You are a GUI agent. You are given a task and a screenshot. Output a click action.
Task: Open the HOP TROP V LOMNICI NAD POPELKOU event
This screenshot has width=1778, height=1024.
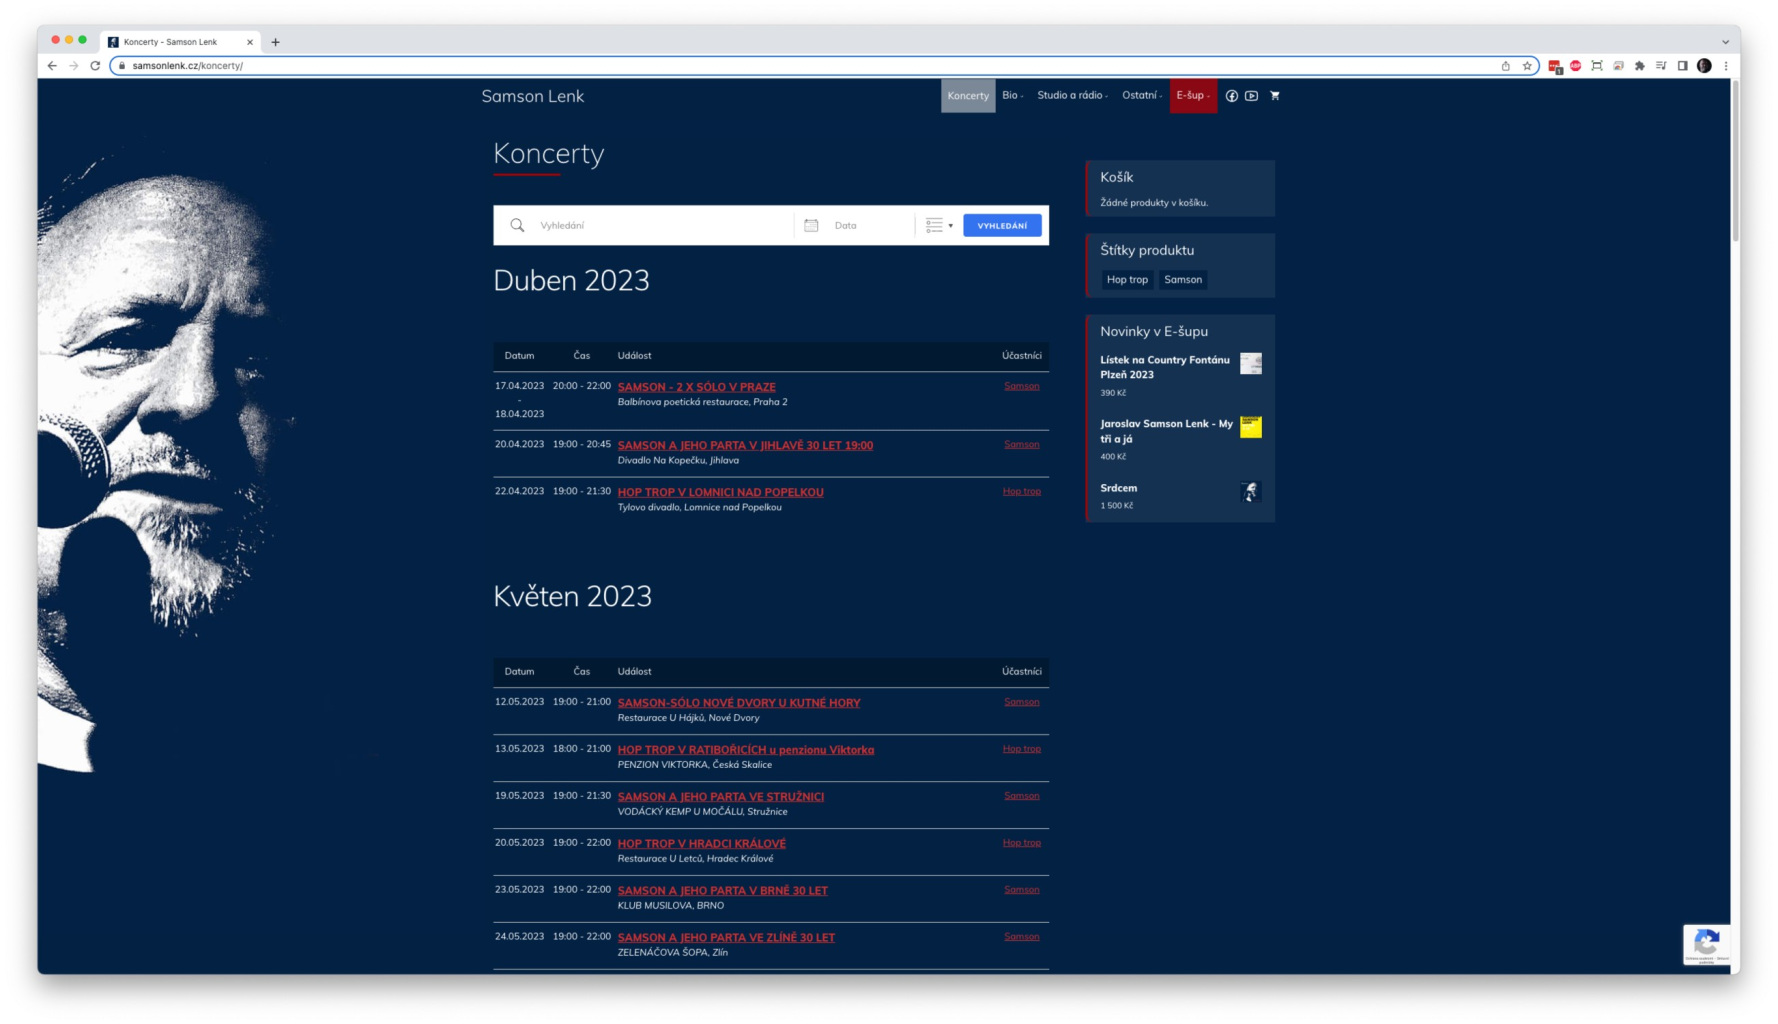(720, 492)
